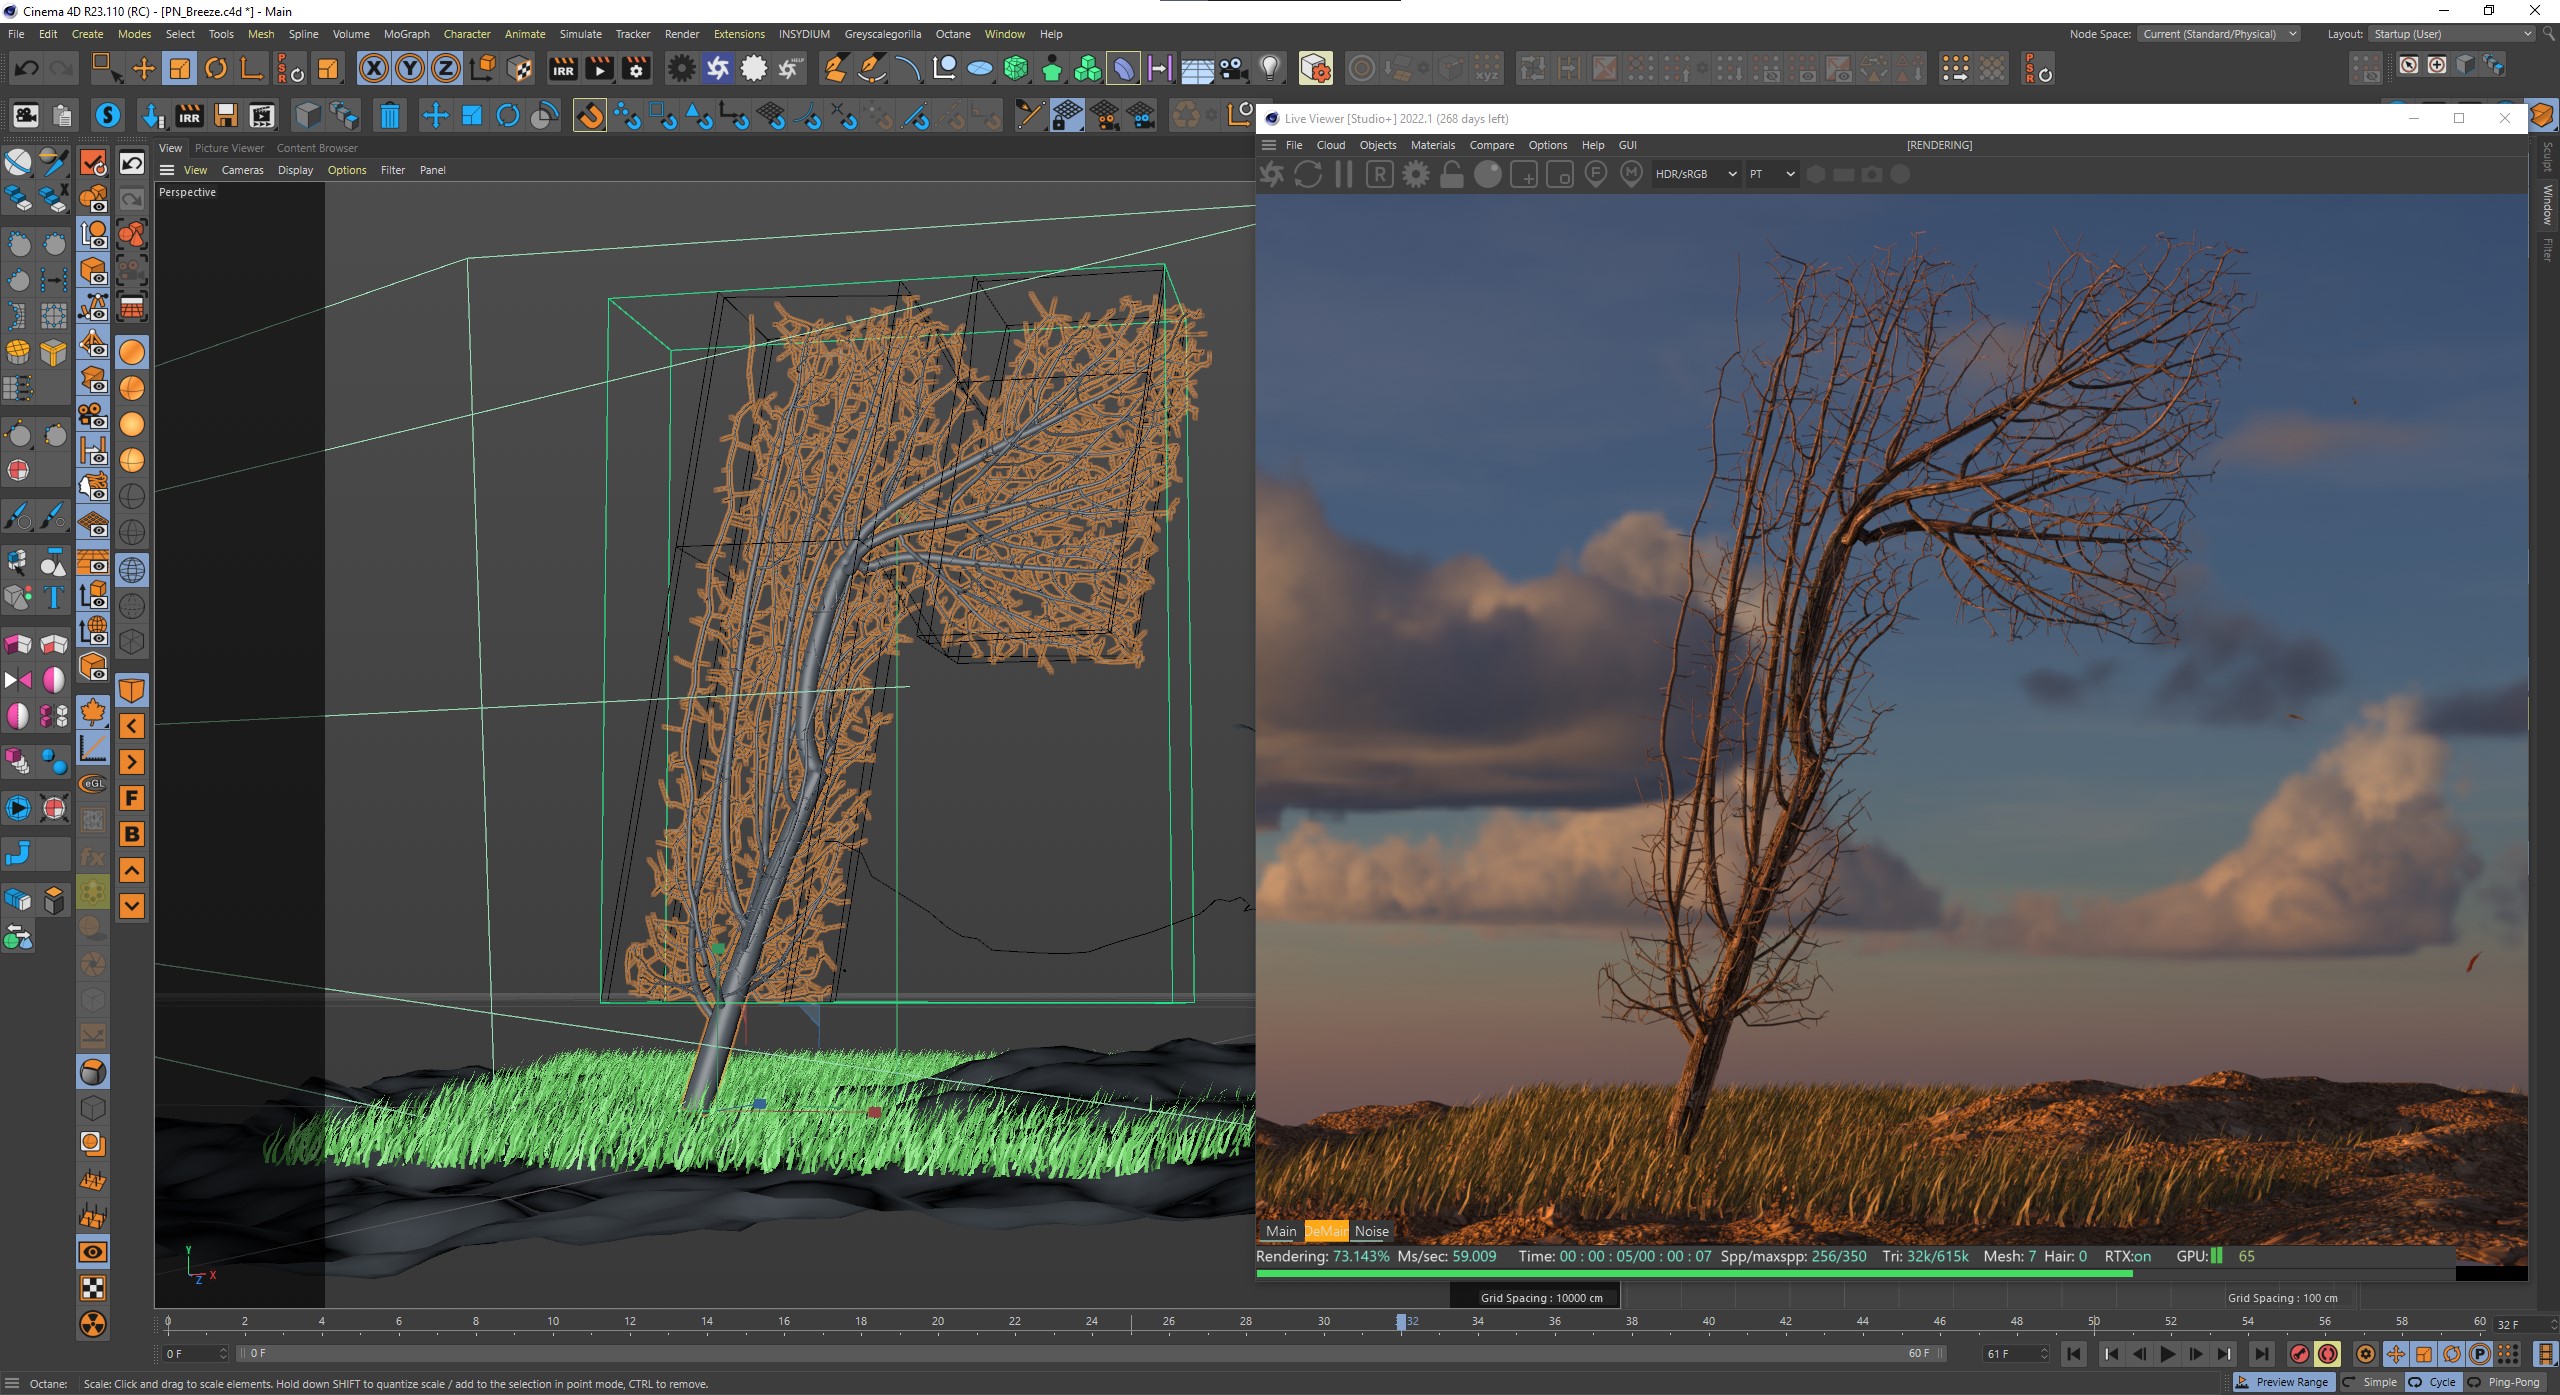The width and height of the screenshot is (2560, 1395).
Task: Click frame 50 on the timeline ruler
Action: click(x=2093, y=1322)
